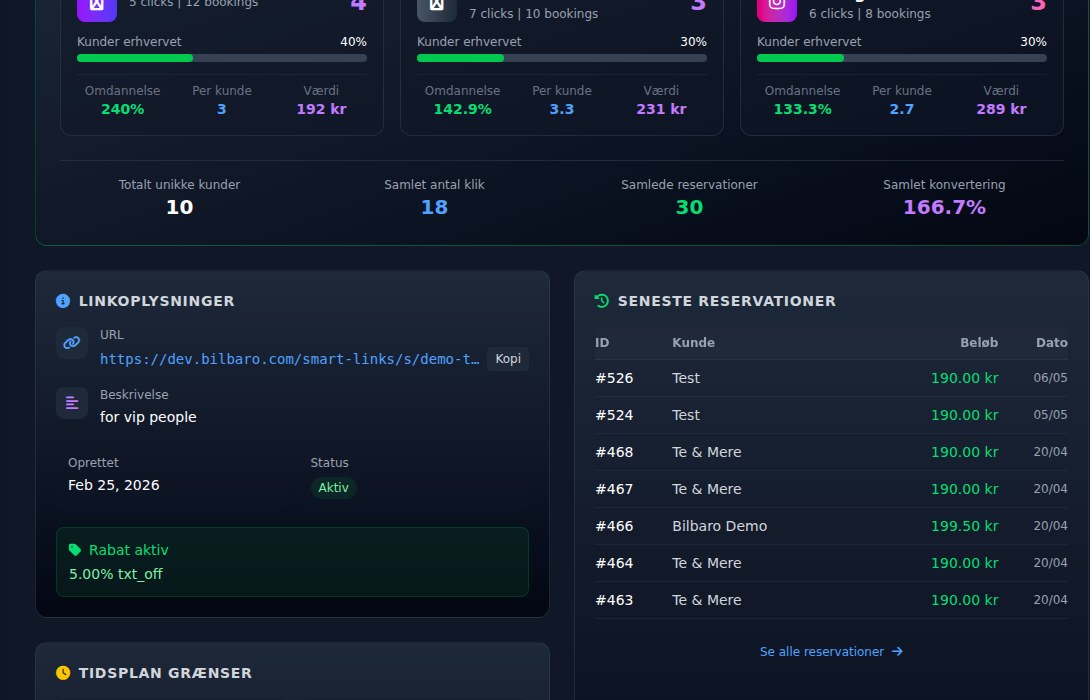This screenshot has width=1090, height=700.
Task: Click the 289 kr Værdi value
Action: click(1001, 109)
